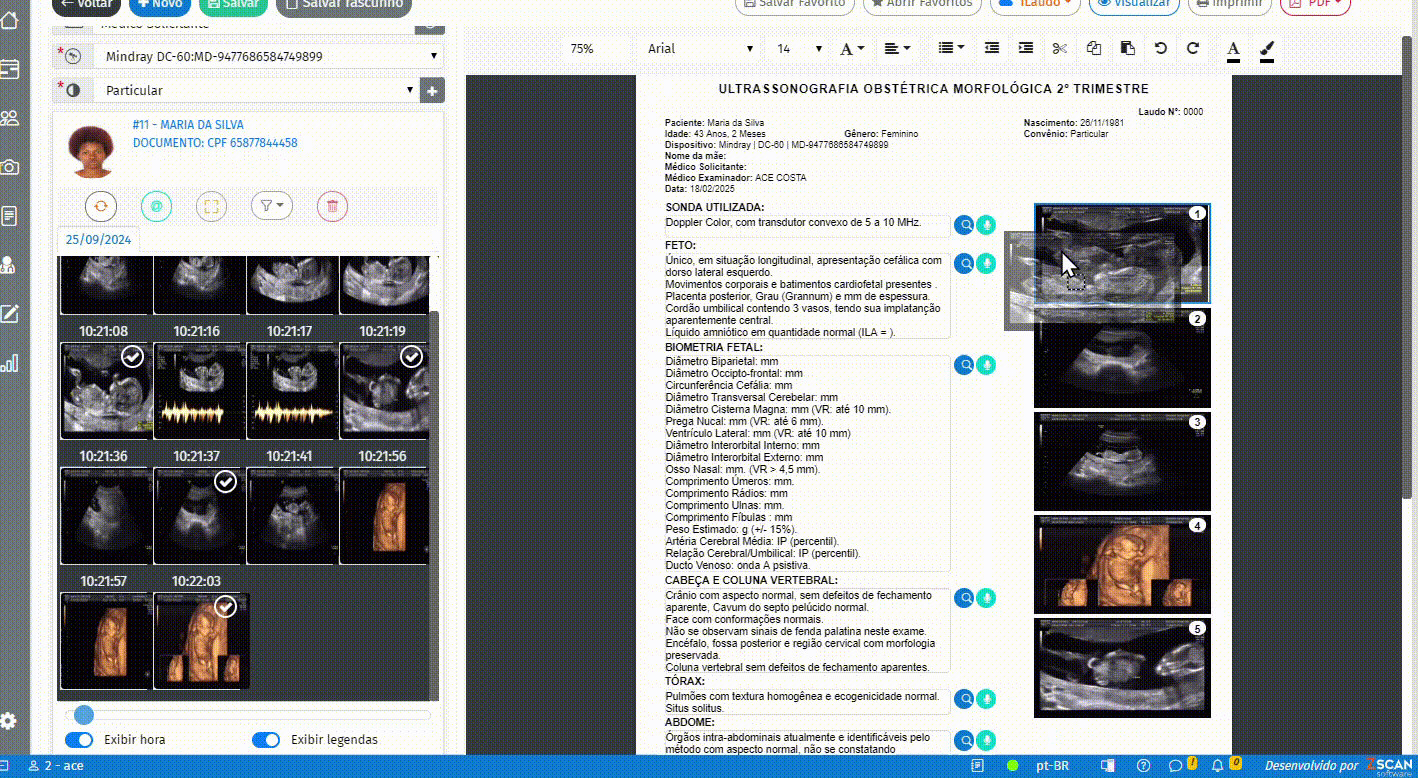Click Salvar rascunho button
Image resolution: width=1418 pixels, height=778 pixels.
(x=344, y=5)
